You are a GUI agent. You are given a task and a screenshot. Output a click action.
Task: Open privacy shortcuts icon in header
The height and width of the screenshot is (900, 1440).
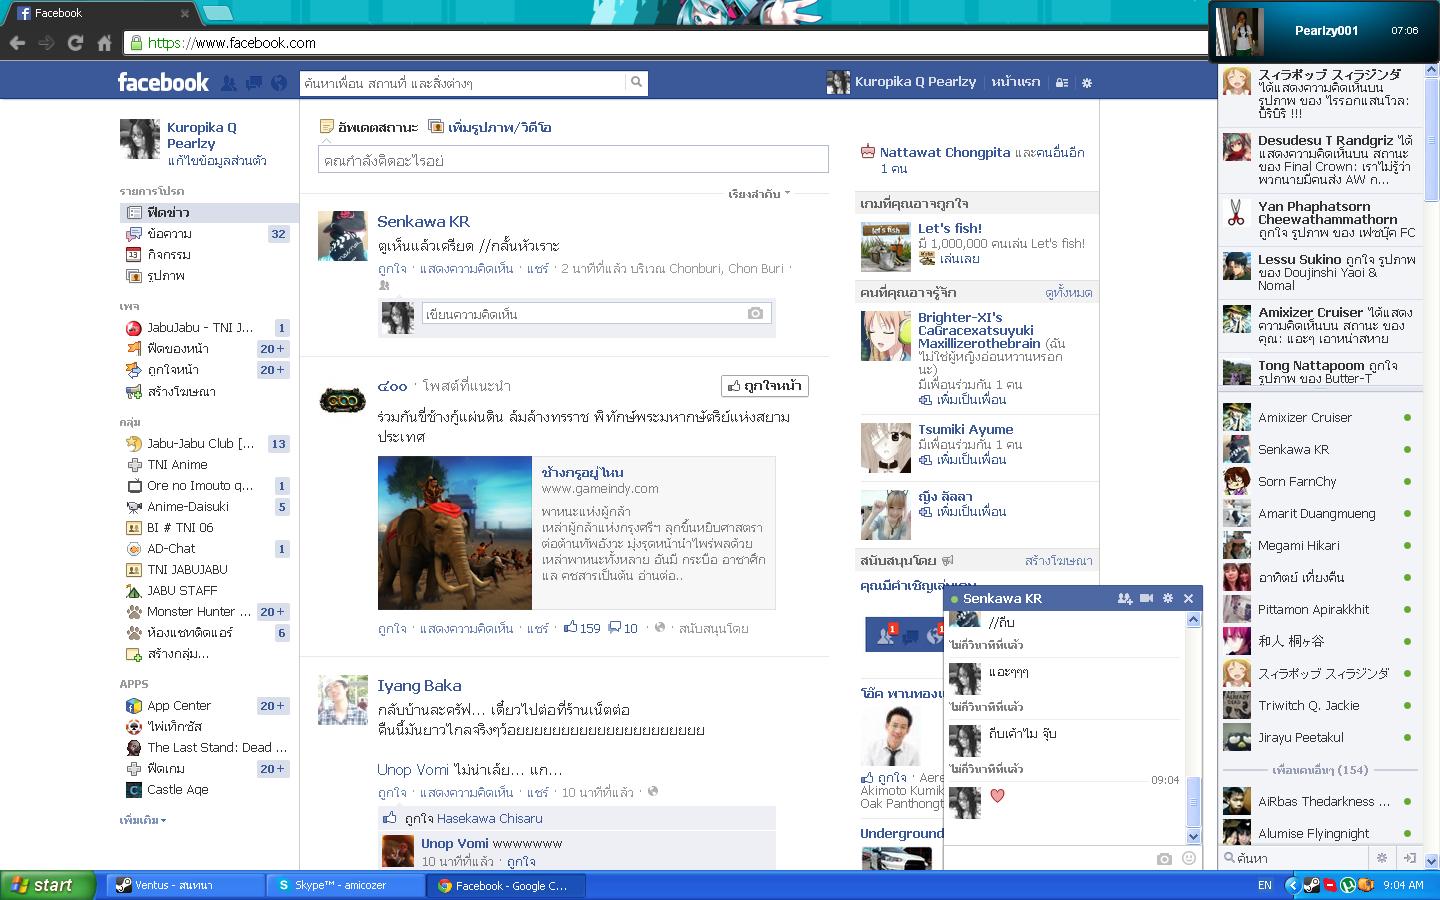(1062, 83)
